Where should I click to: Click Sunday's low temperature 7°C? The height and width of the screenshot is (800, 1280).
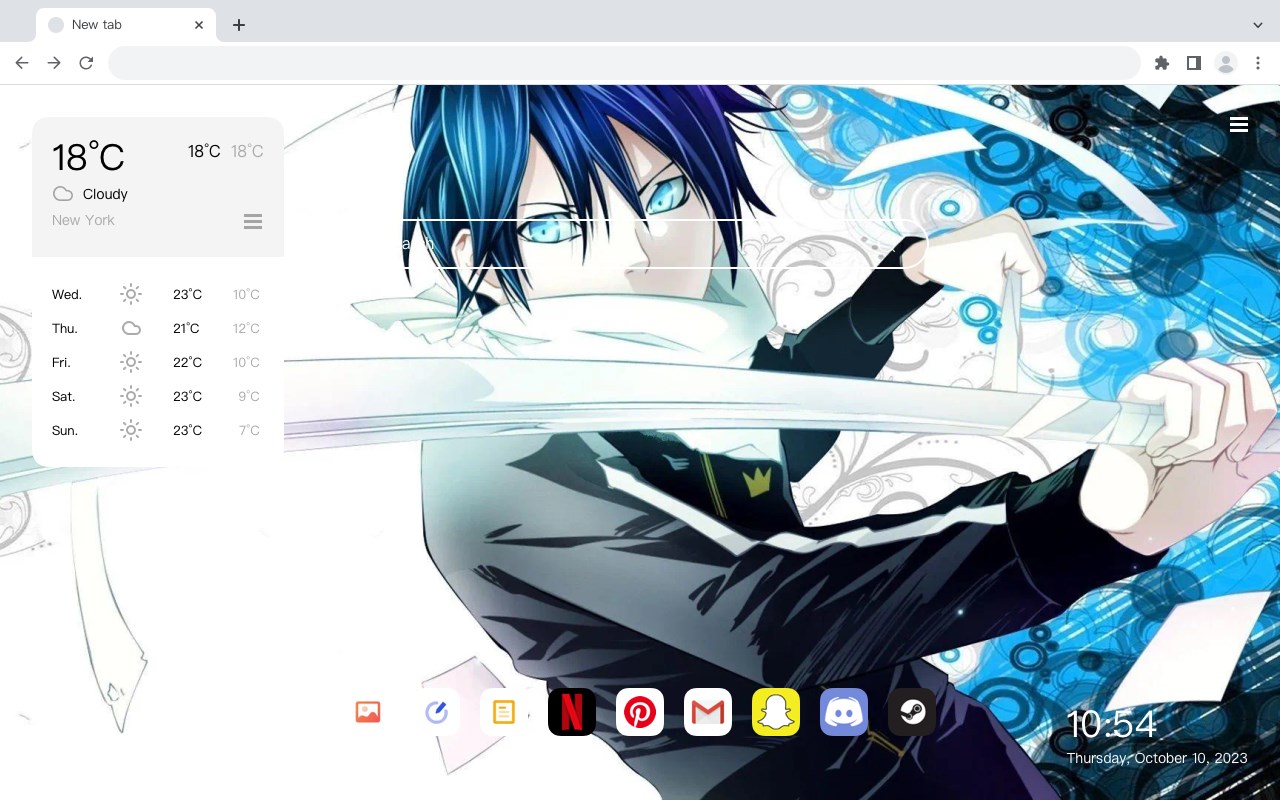pyautogui.click(x=249, y=430)
